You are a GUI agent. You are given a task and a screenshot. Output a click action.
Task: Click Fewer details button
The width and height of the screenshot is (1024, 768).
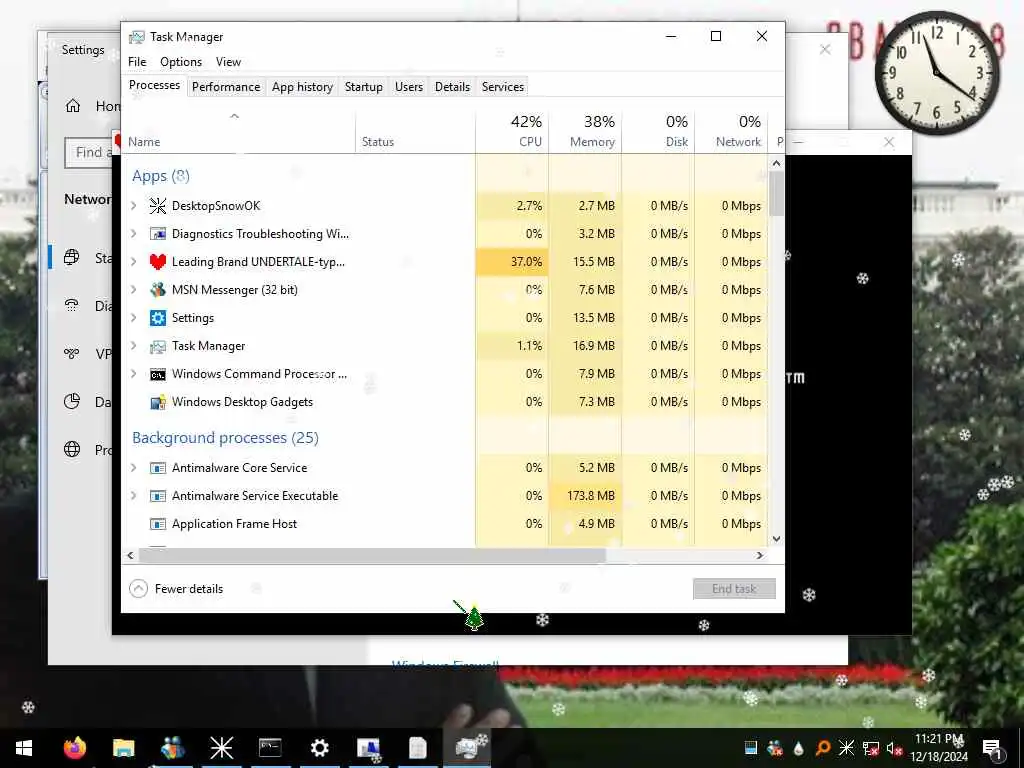176,589
